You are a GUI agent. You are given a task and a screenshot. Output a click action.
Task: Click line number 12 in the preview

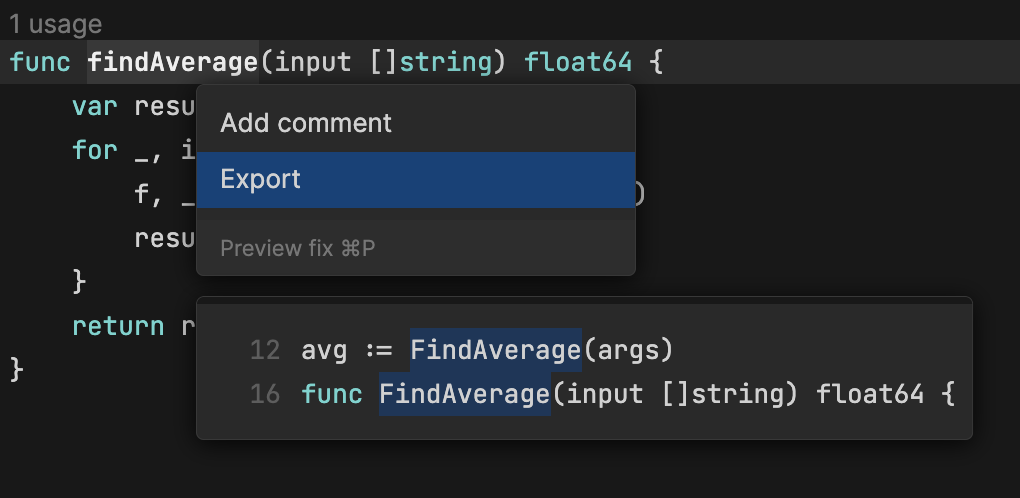[x=265, y=351]
